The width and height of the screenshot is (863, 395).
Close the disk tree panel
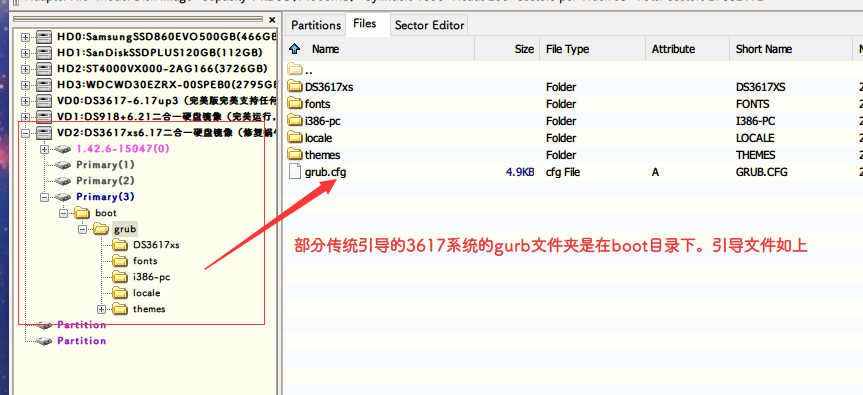tap(272, 20)
